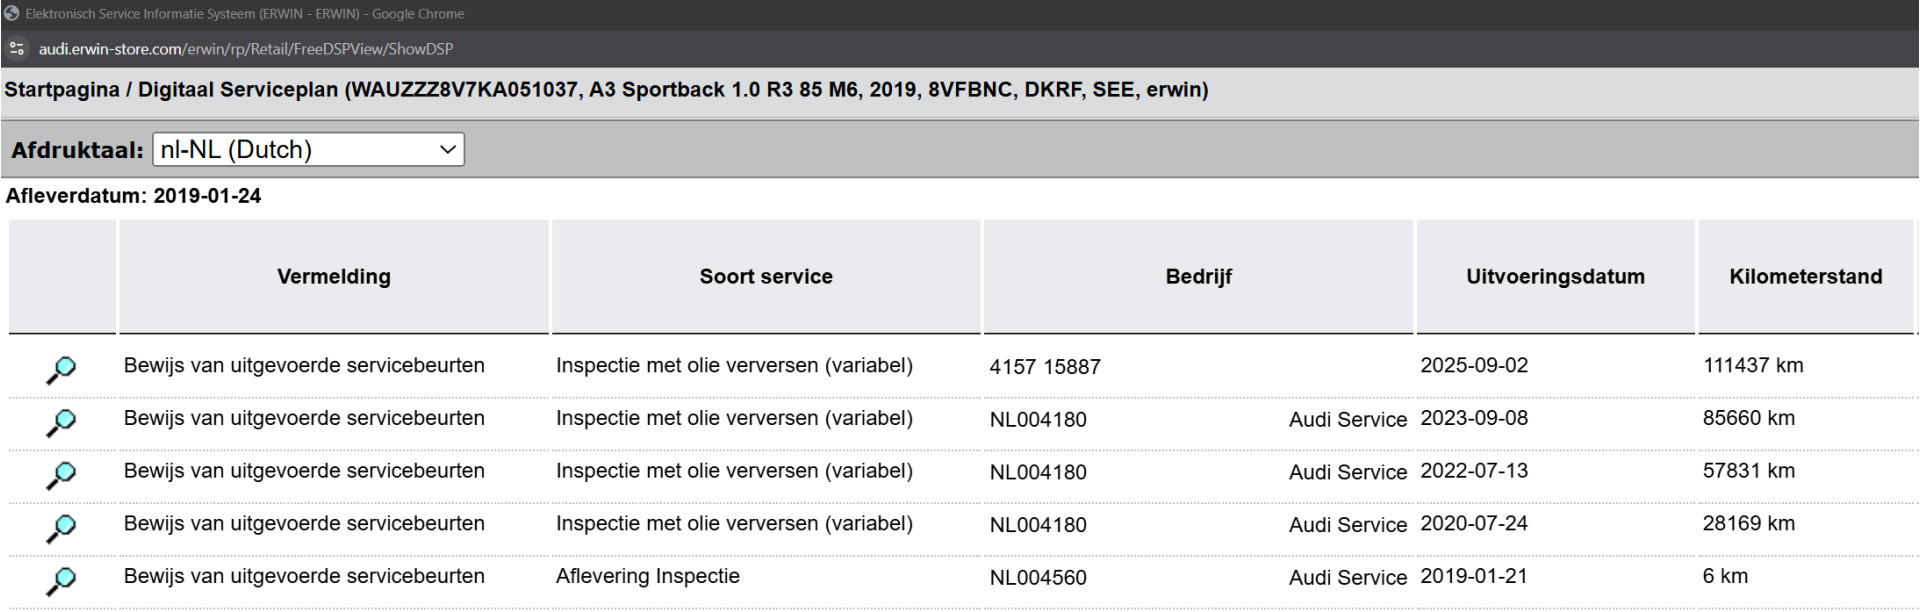This screenshot has height=612, width=1920.
Task: Click the Uitvoeringsdatum column header
Action: click(x=1555, y=277)
